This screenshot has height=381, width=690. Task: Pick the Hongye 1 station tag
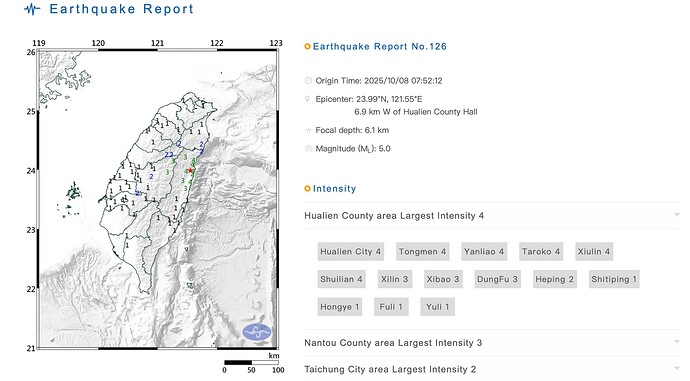click(x=339, y=307)
